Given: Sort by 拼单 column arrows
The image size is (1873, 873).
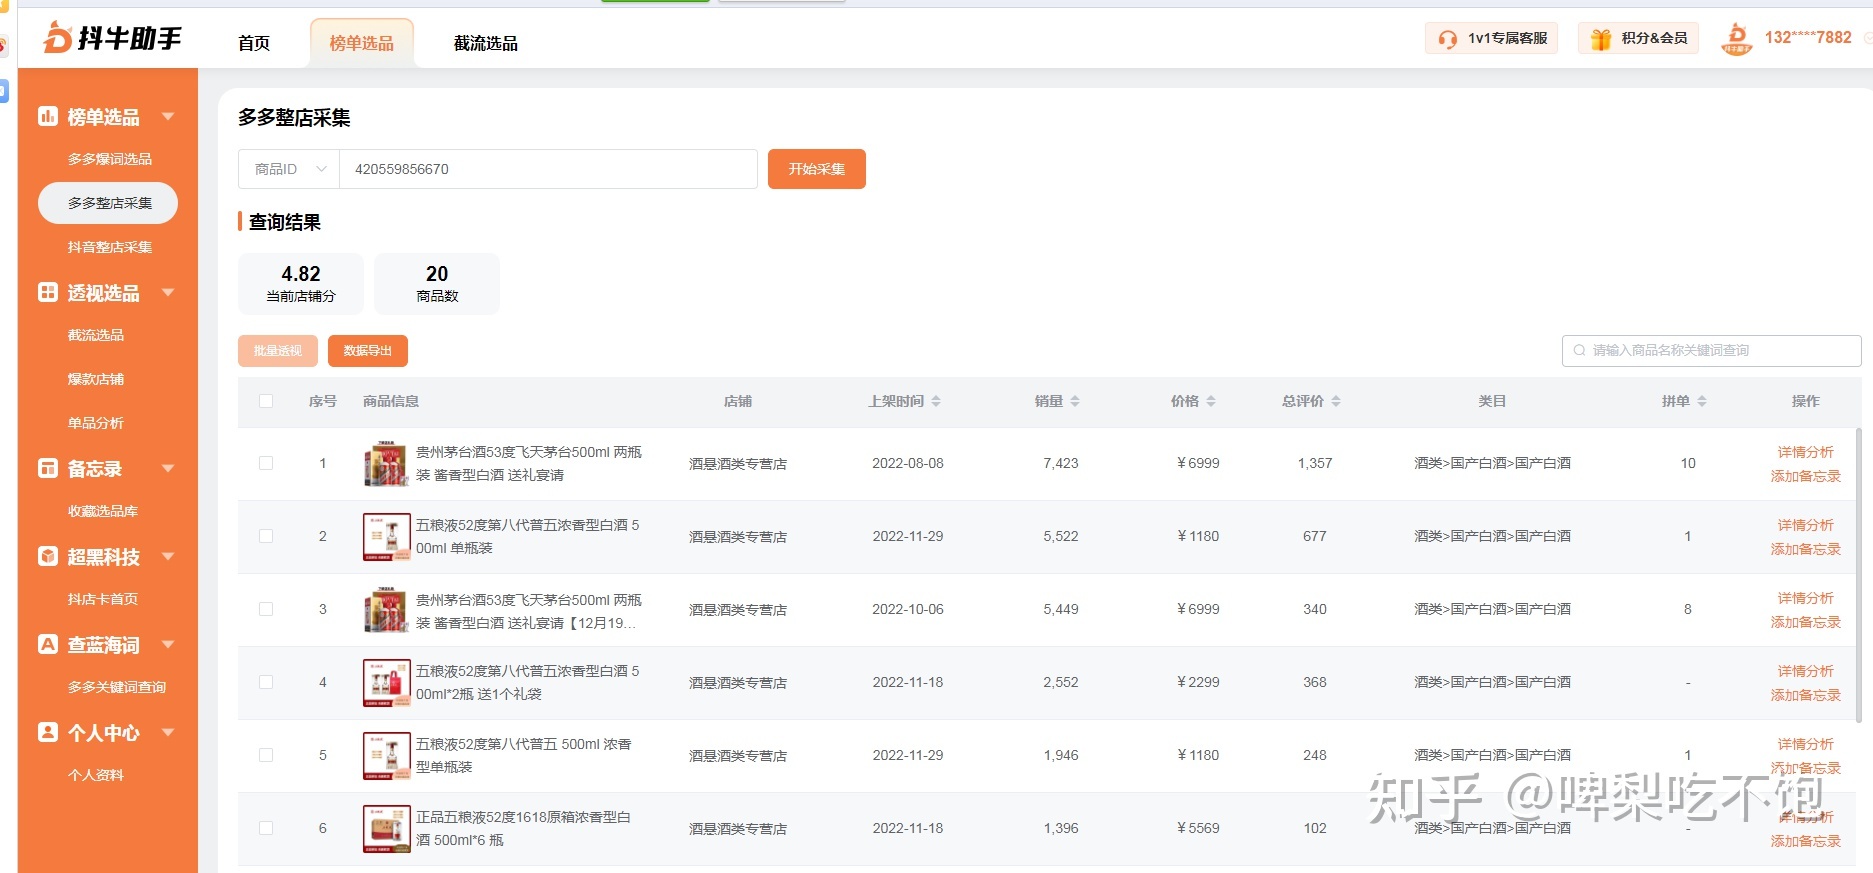Looking at the screenshot, I should click(x=1702, y=401).
